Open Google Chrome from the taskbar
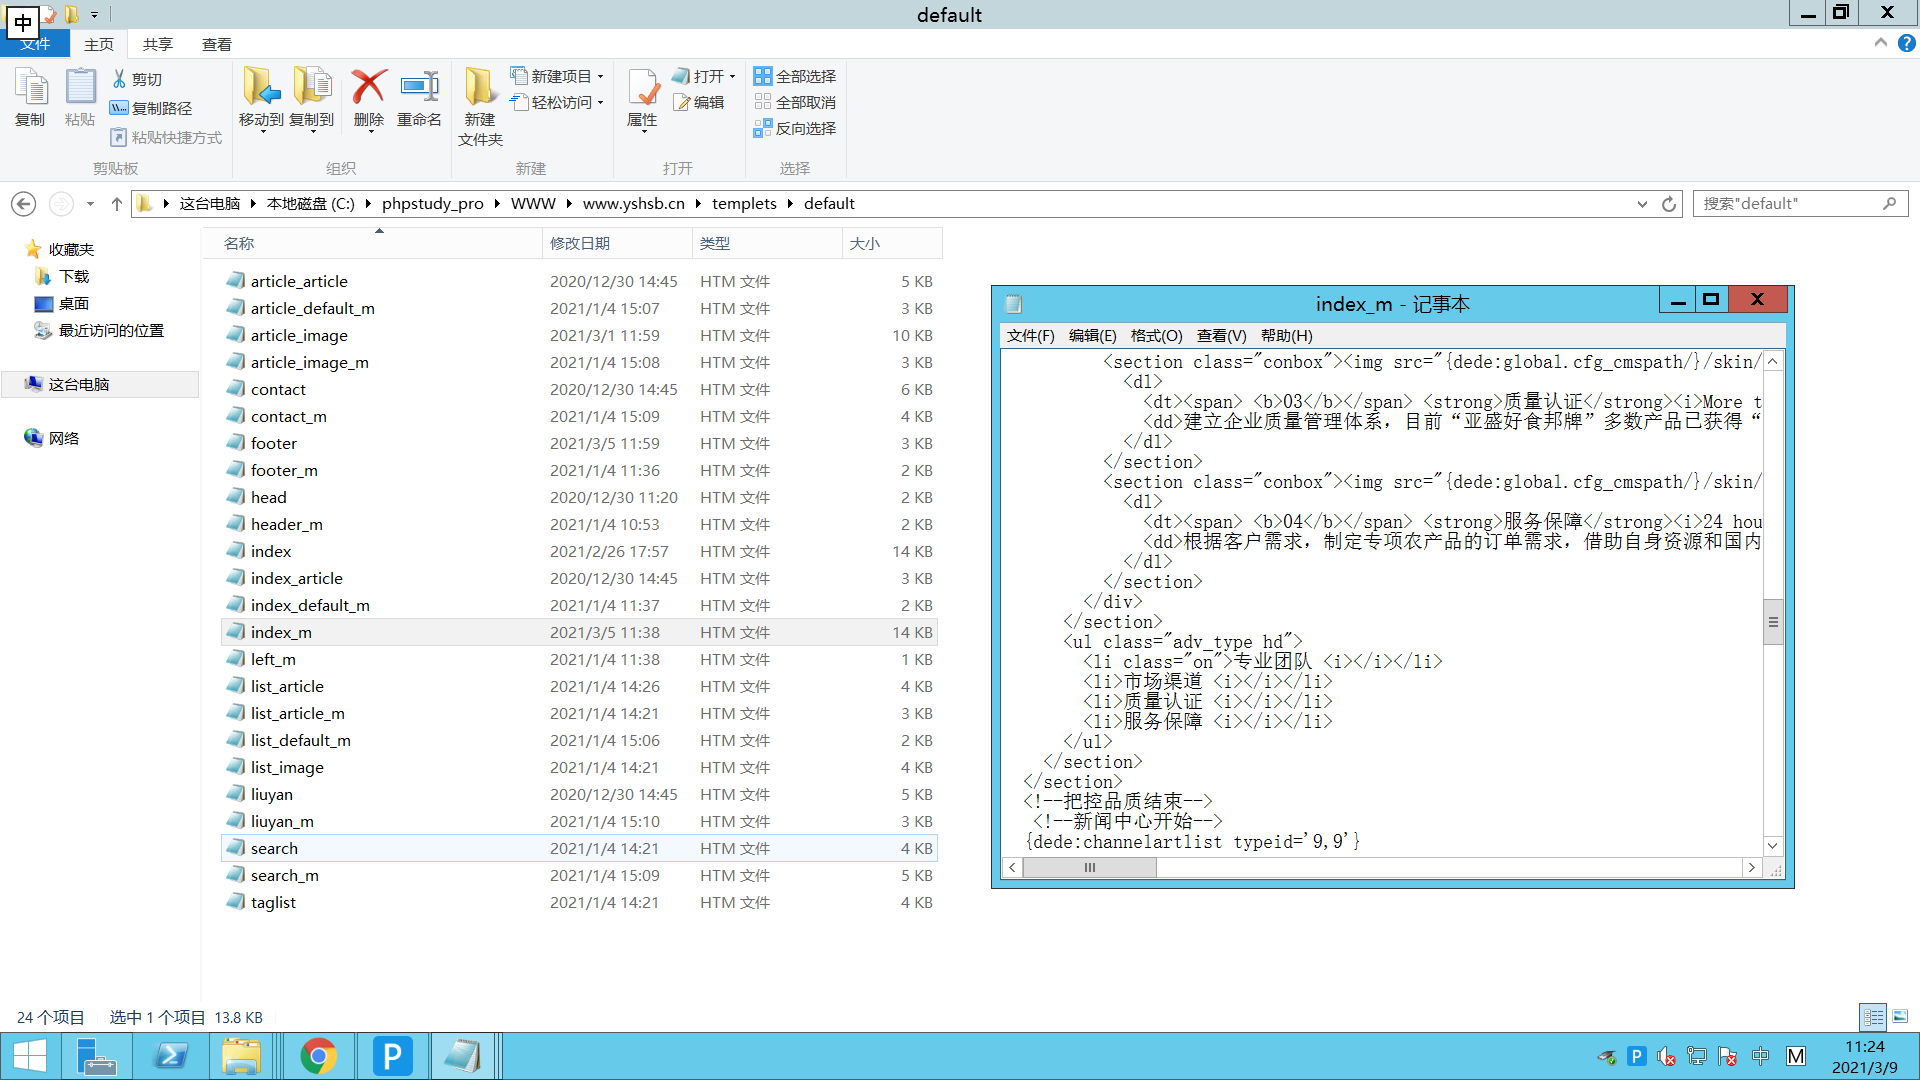The image size is (1920, 1080). click(318, 1056)
